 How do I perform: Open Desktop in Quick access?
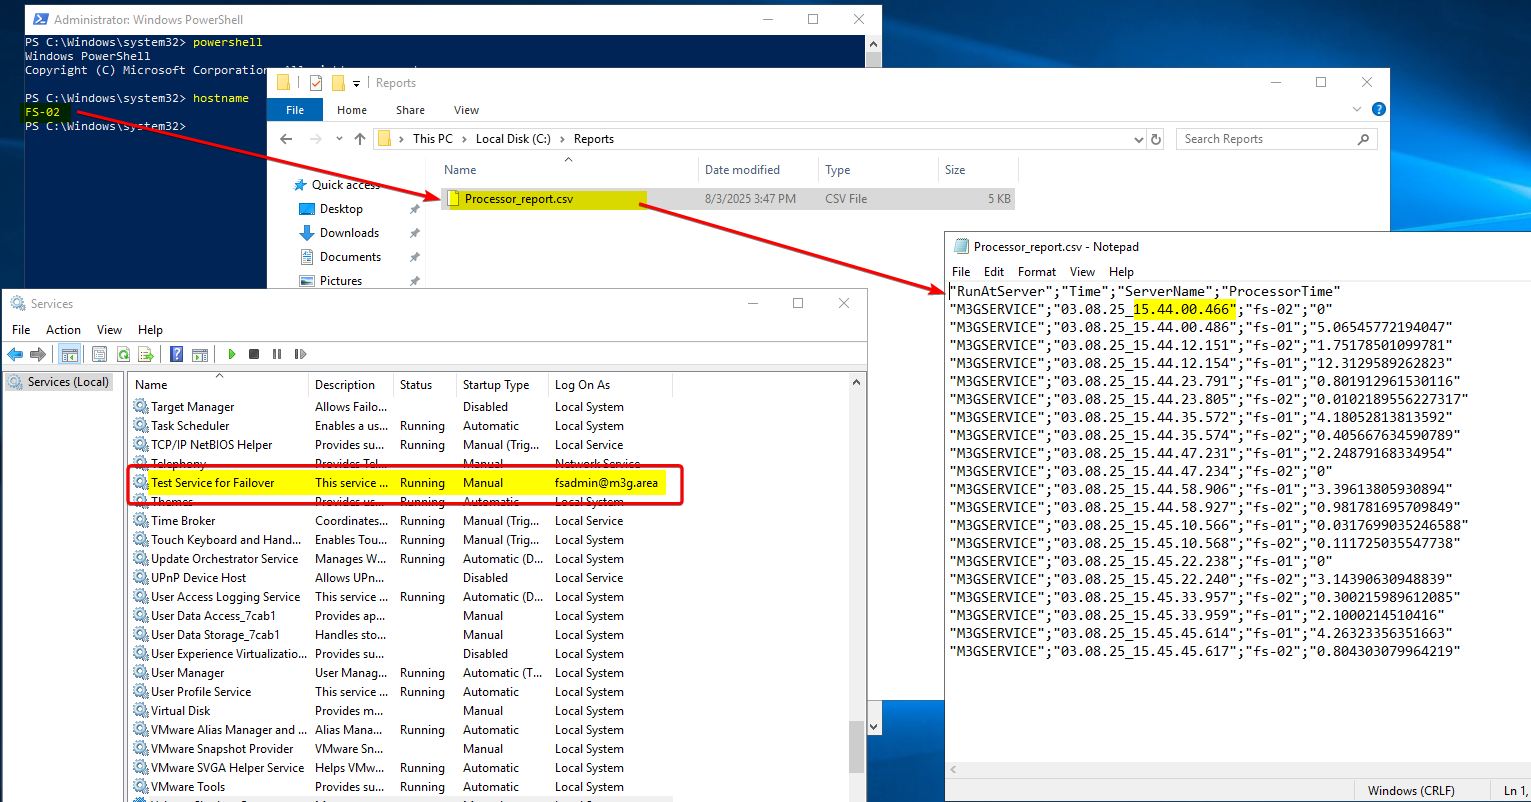pos(341,209)
